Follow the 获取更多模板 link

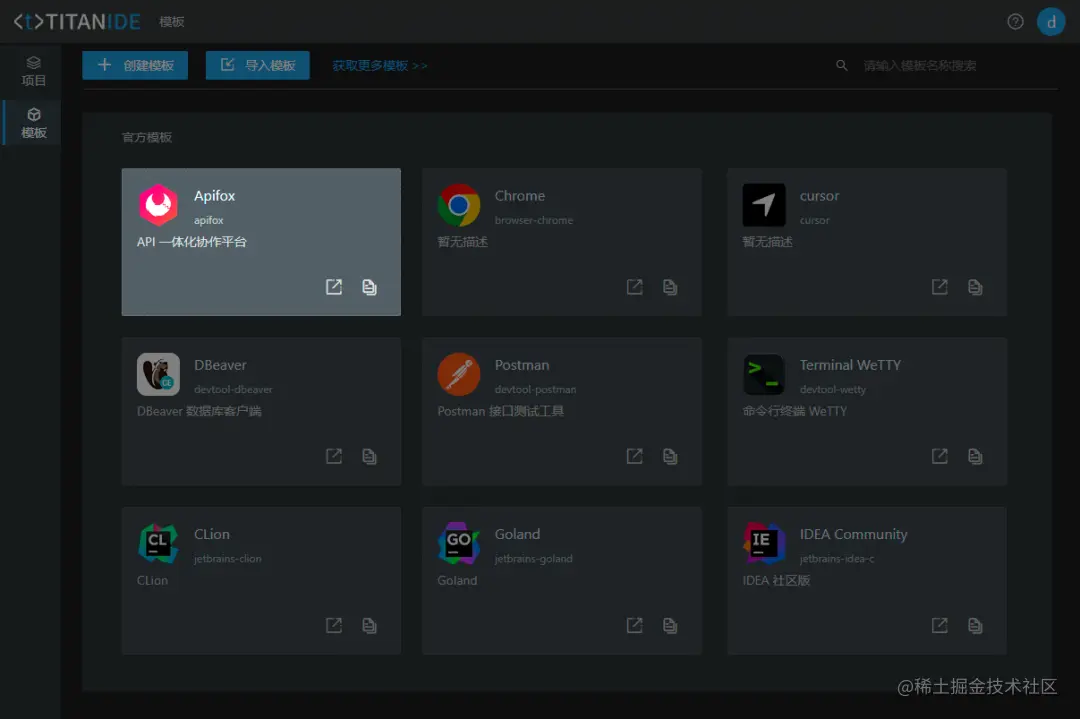(380, 65)
